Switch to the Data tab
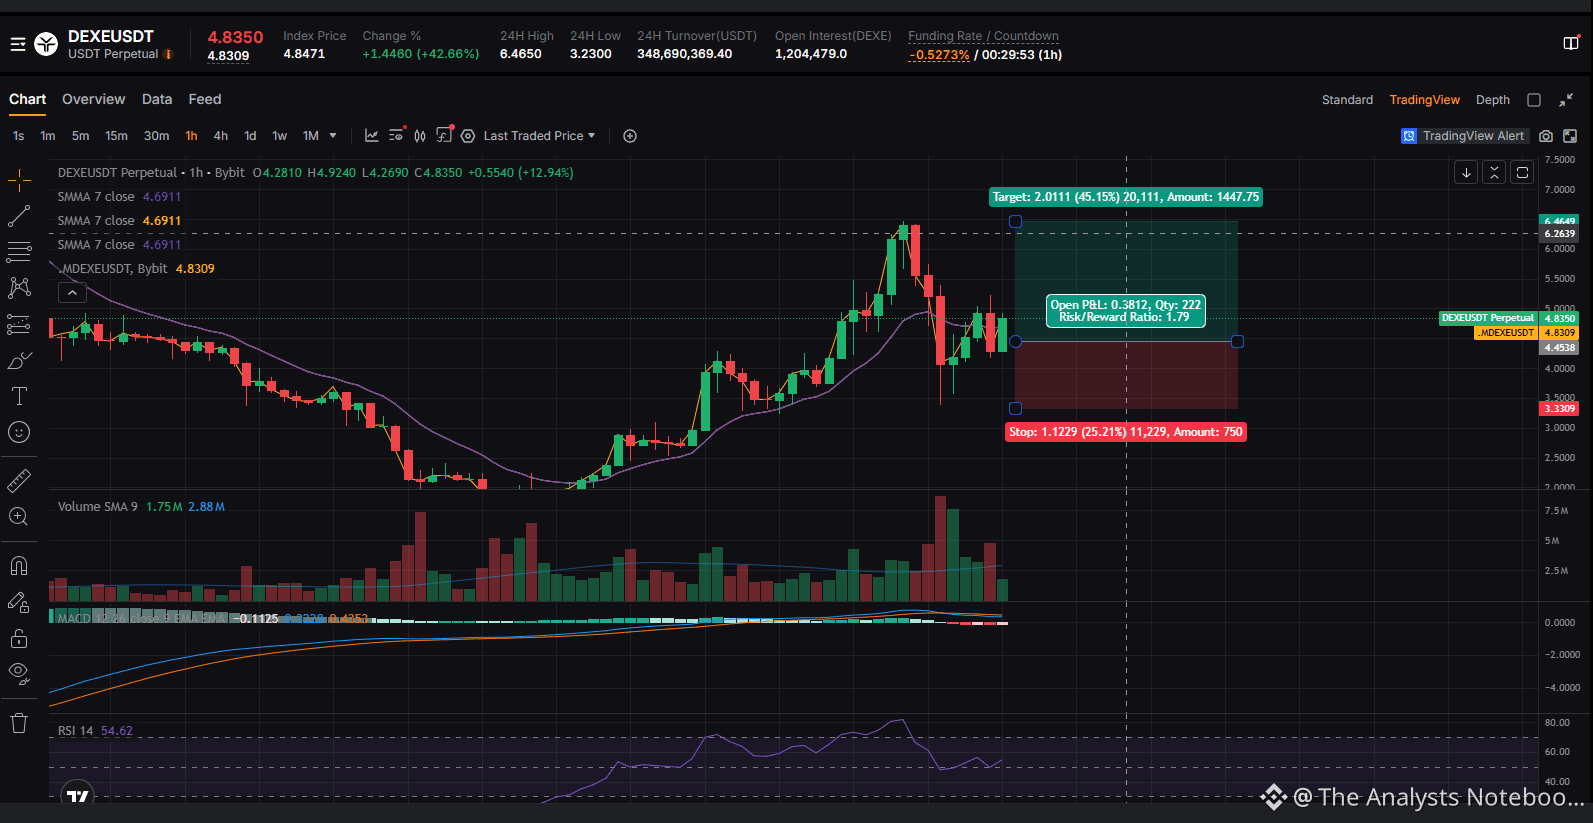This screenshot has width=1593, height=823. [157, 99]
